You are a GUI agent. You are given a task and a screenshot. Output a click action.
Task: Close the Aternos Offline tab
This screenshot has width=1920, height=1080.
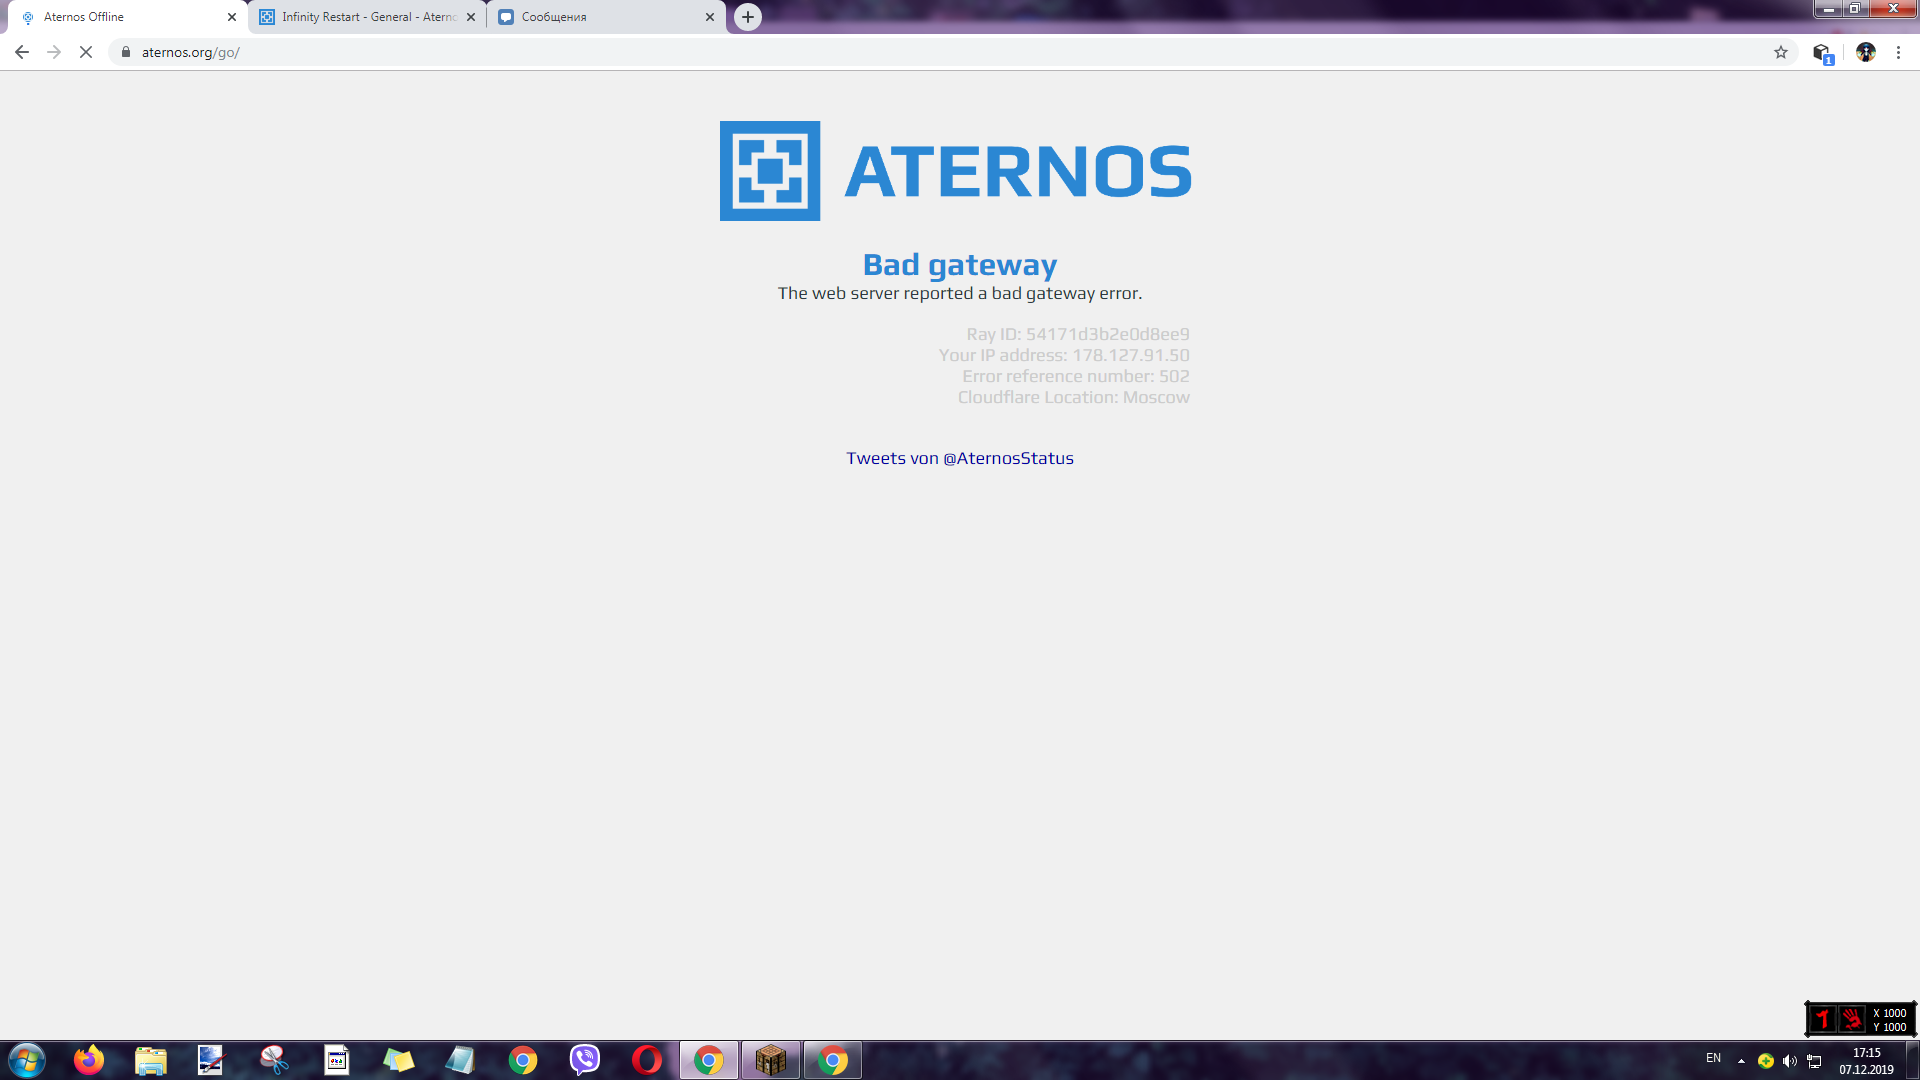[232, 17]
